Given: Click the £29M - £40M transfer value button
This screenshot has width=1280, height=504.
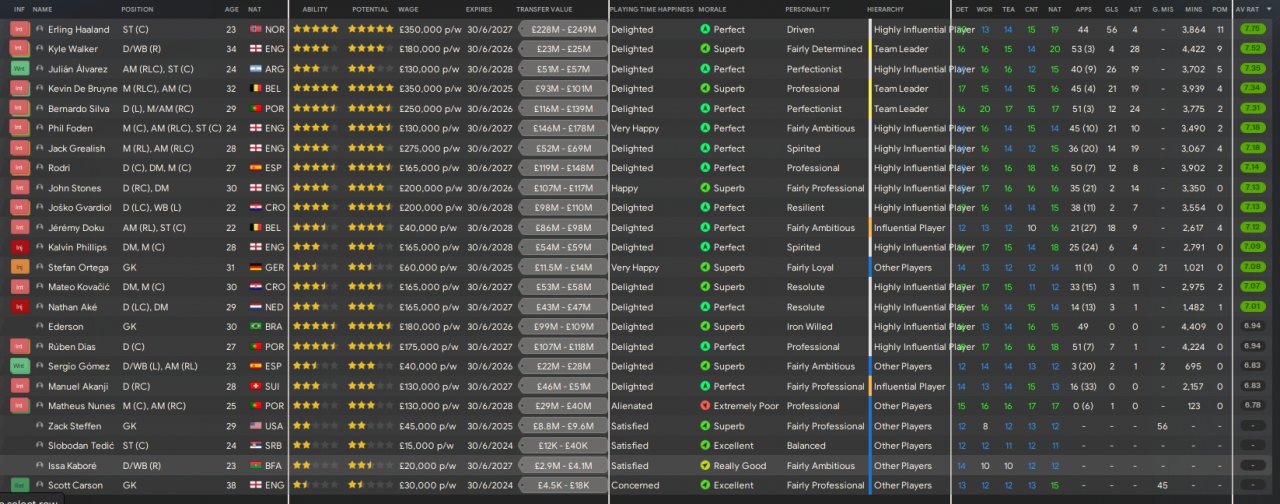Looking at the screenshot, I should click(563, 406).
